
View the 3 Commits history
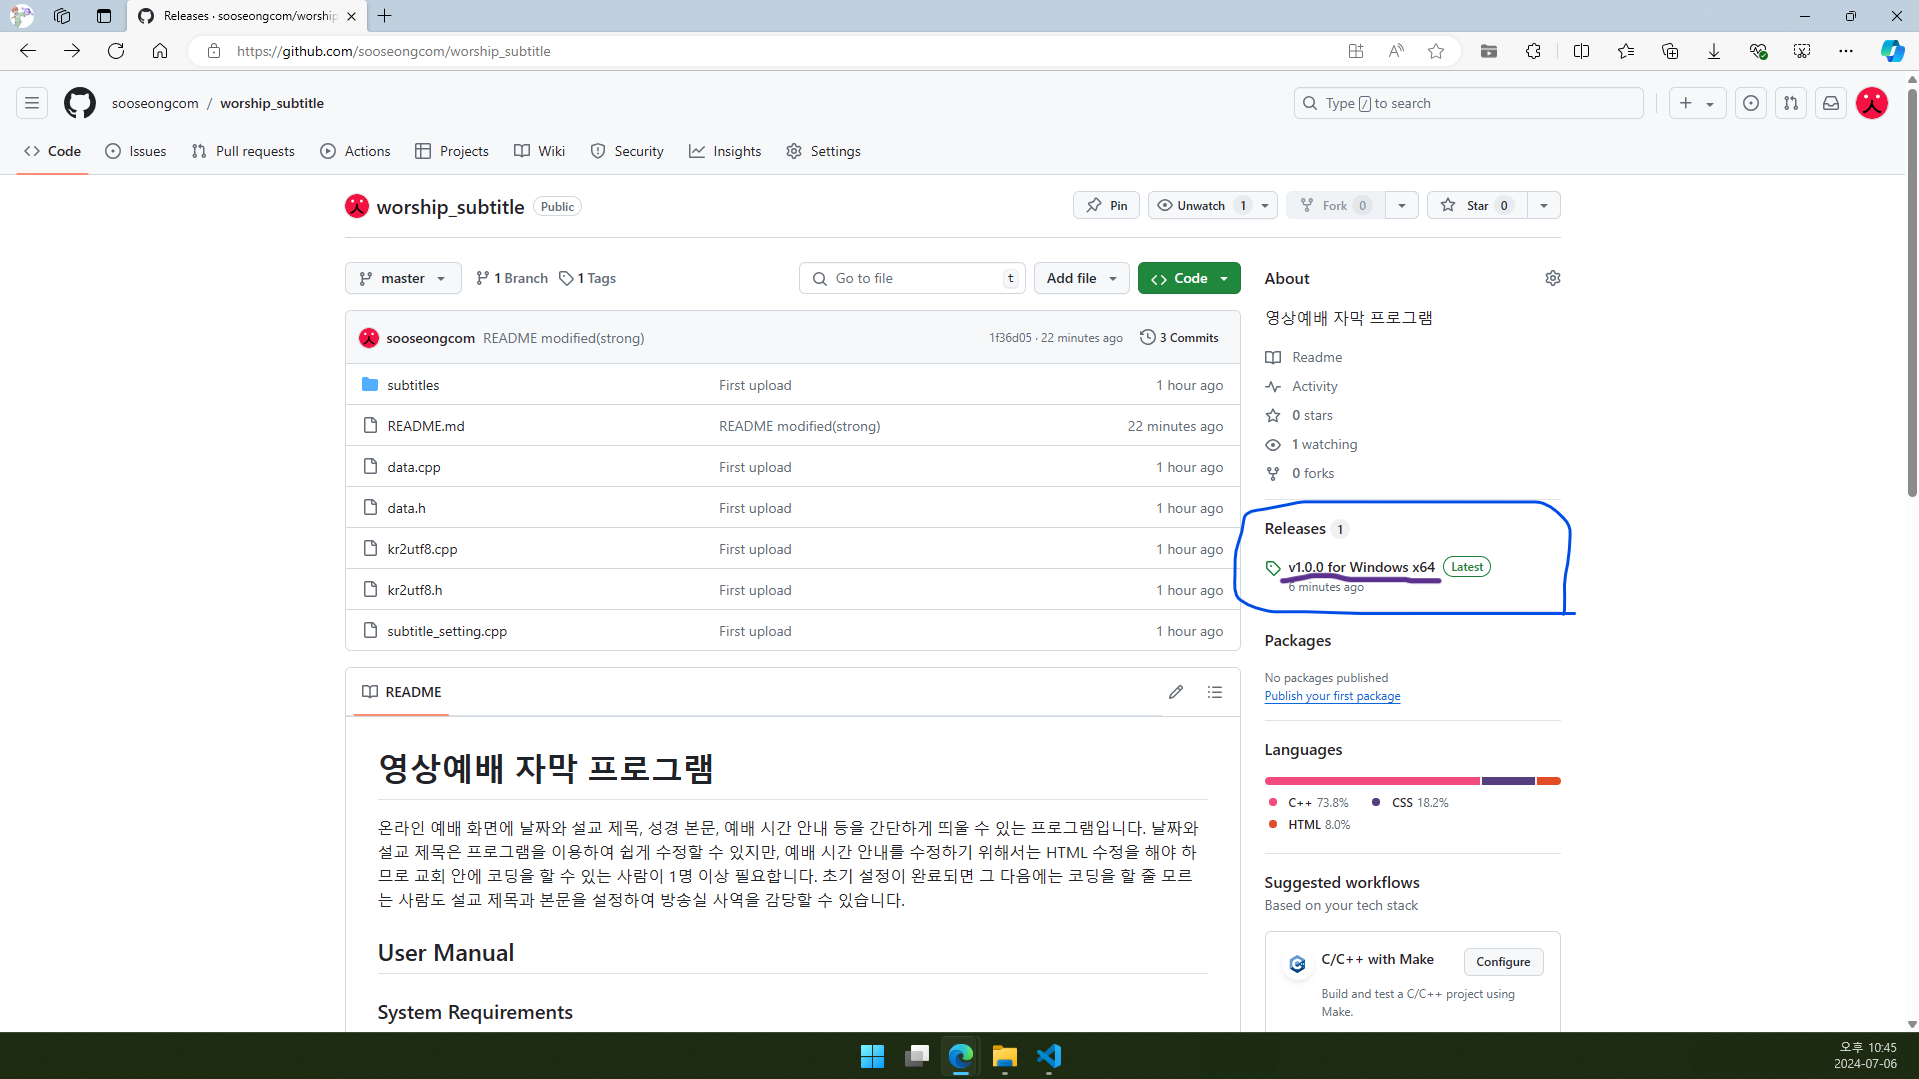point(1179,338)
